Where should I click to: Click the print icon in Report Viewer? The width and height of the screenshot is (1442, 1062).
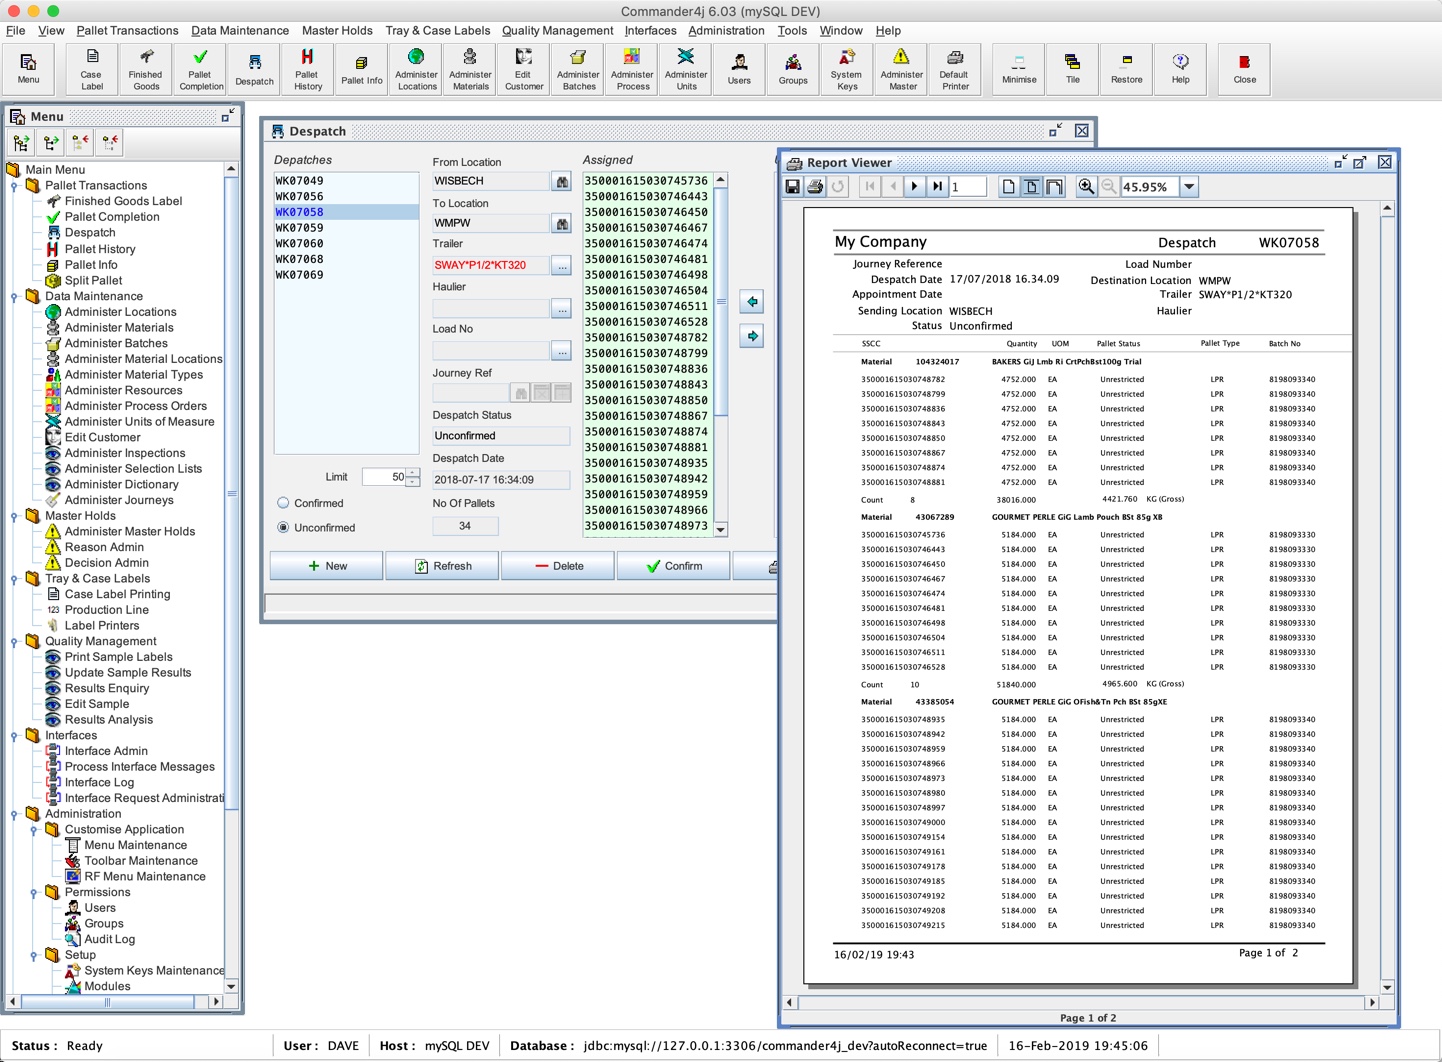pos(815,187)
